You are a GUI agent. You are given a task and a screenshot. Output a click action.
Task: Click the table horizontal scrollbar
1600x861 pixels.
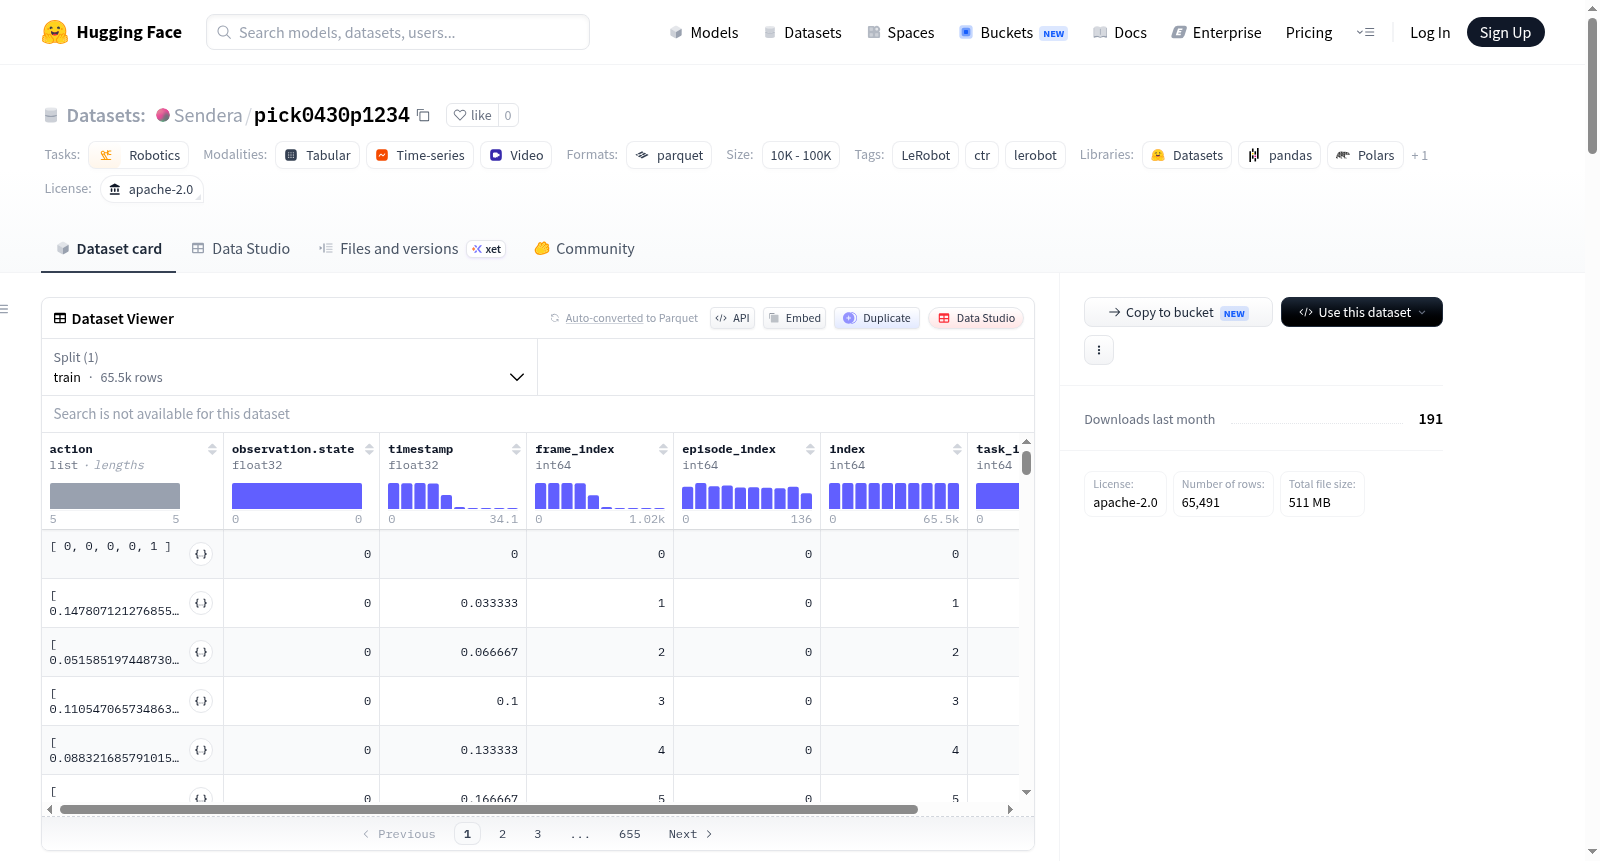click(x=489, y=809)
